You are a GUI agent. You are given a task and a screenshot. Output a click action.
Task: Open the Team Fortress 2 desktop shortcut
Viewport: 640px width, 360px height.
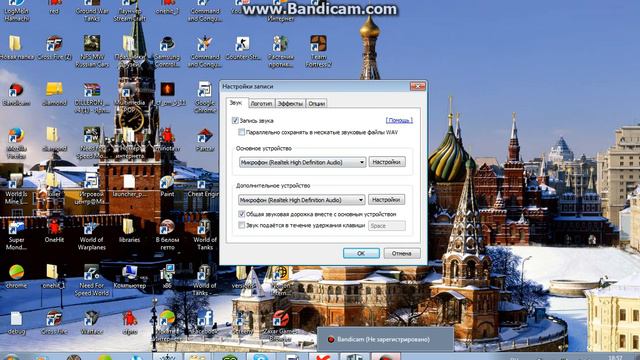[318, 51]
